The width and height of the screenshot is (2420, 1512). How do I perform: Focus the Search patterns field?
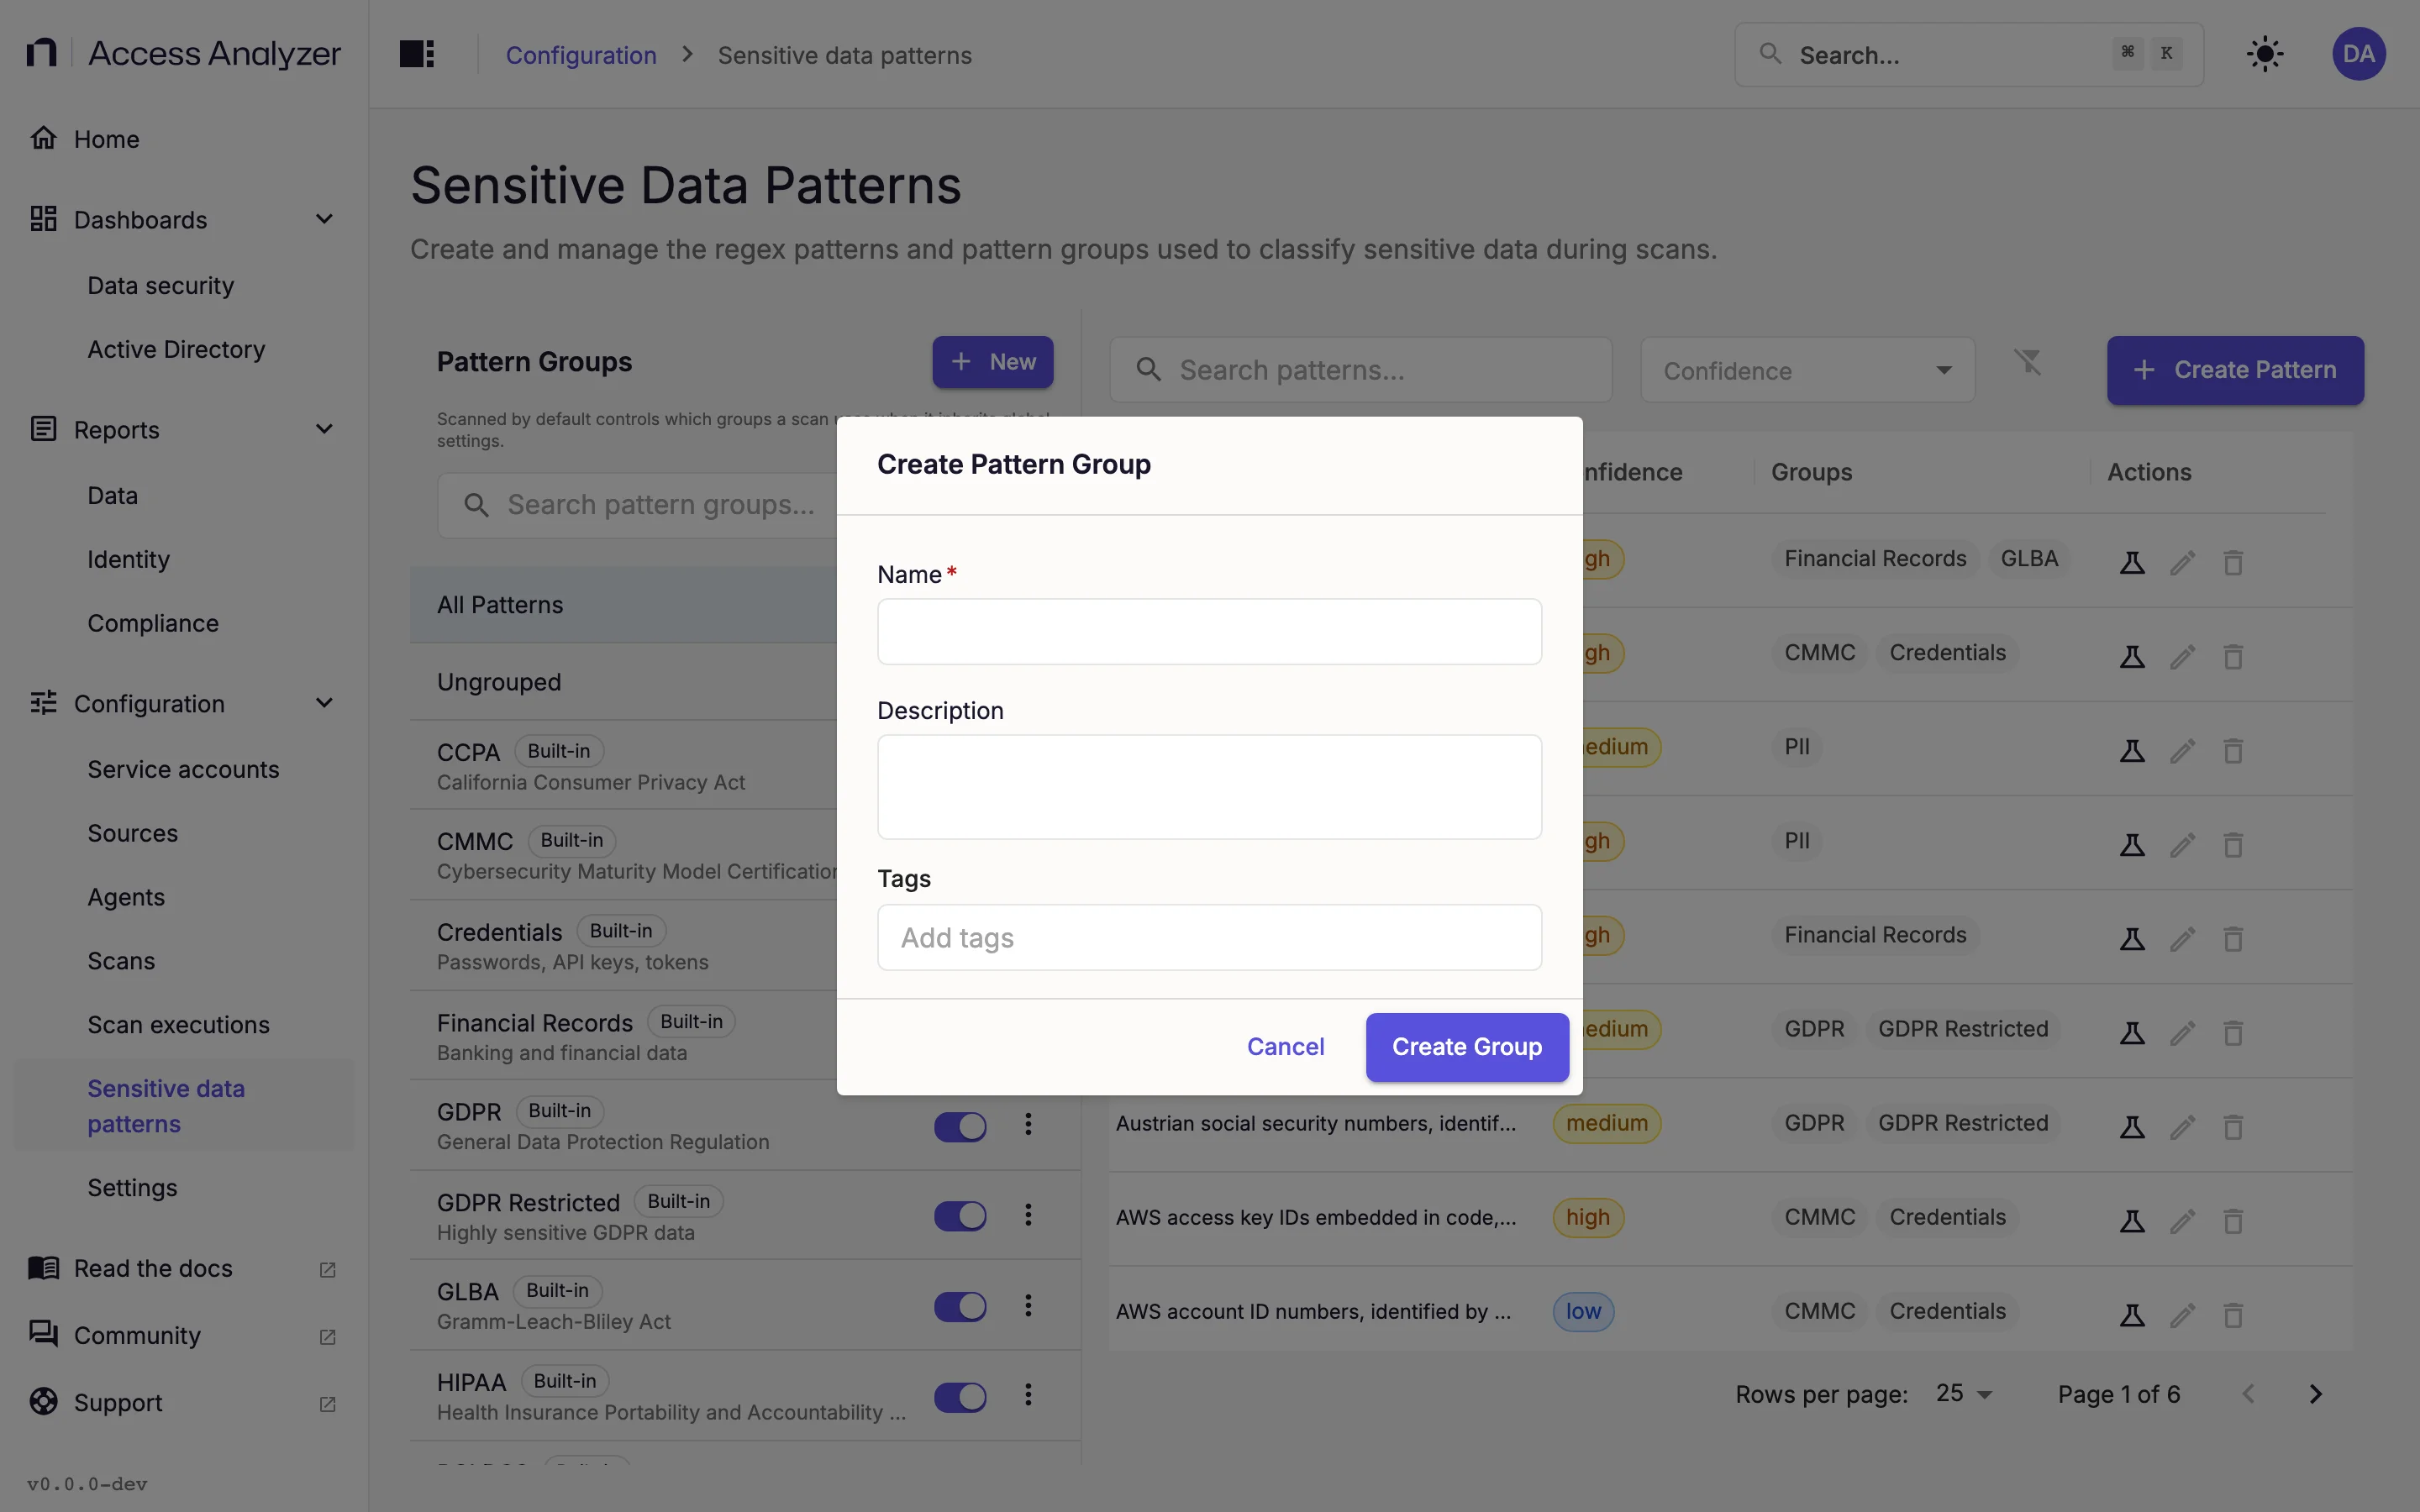point(1360,370)
